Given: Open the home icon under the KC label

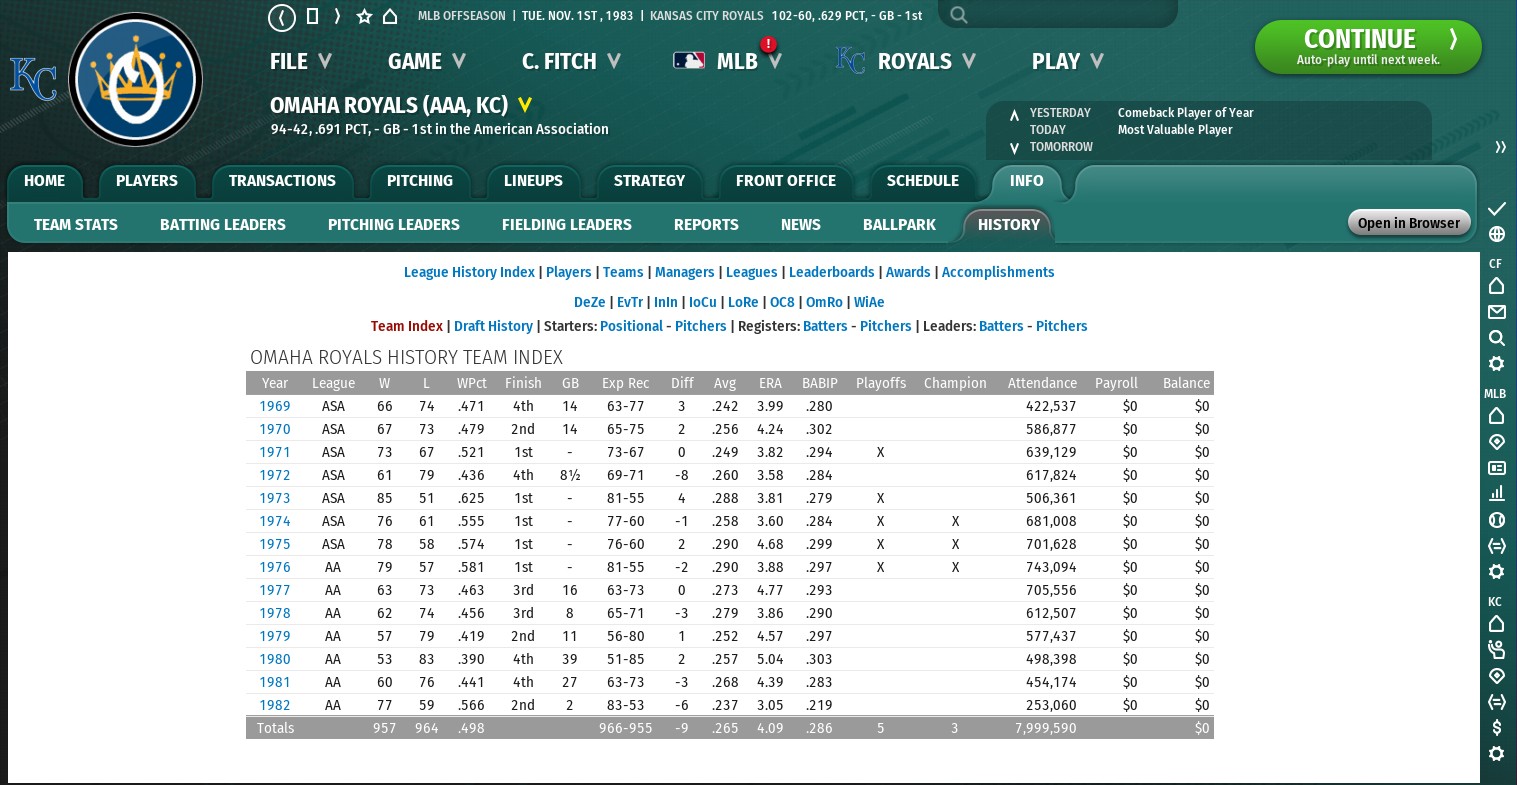Looking at the screenshot, I should [1496, 624].
